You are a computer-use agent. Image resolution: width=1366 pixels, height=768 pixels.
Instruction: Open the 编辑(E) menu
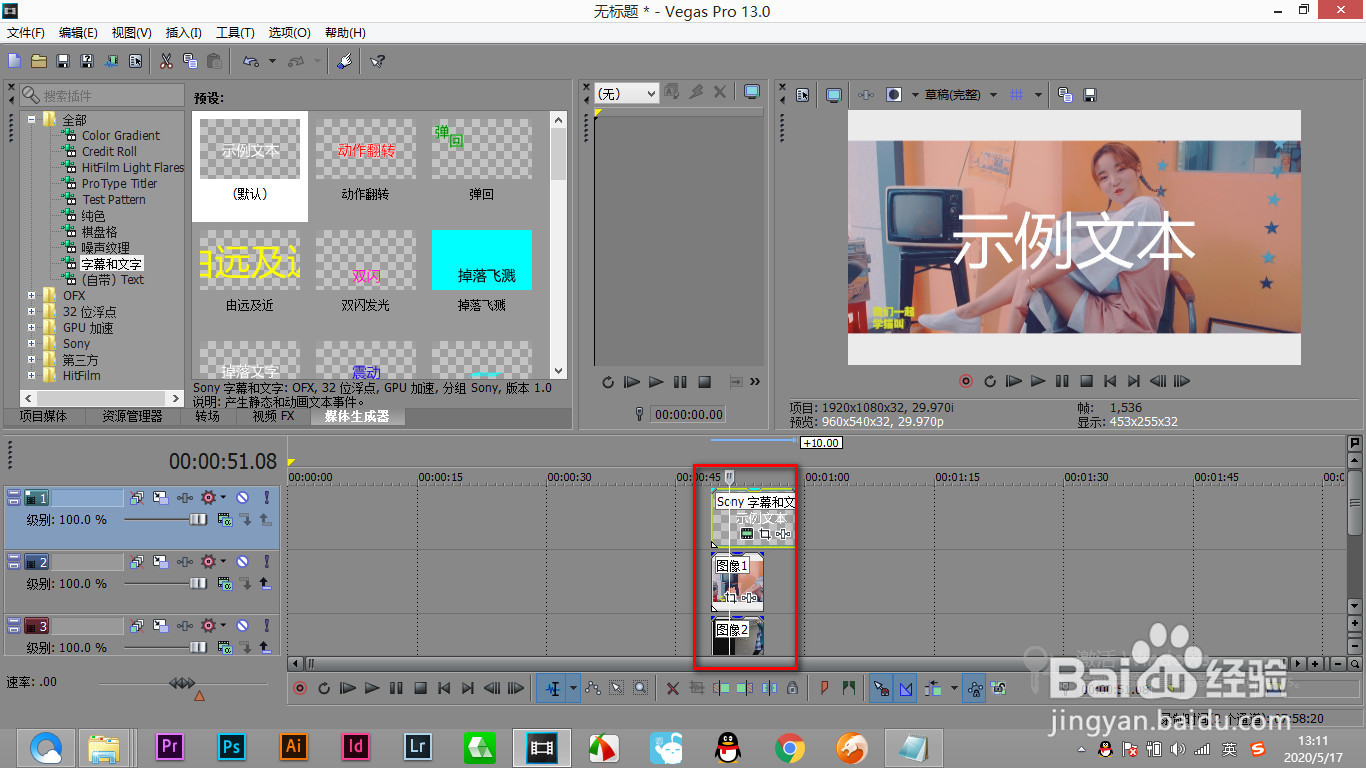[78, 33]
